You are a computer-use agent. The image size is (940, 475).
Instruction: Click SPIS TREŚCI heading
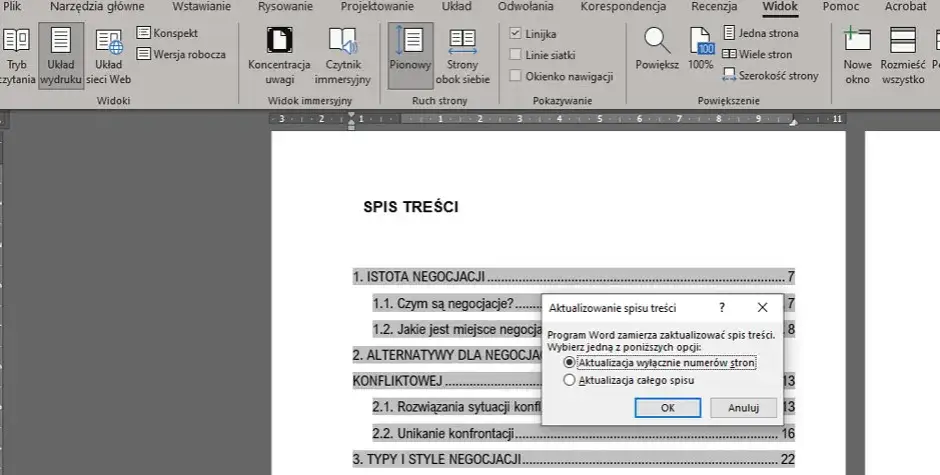pos(411,207)
